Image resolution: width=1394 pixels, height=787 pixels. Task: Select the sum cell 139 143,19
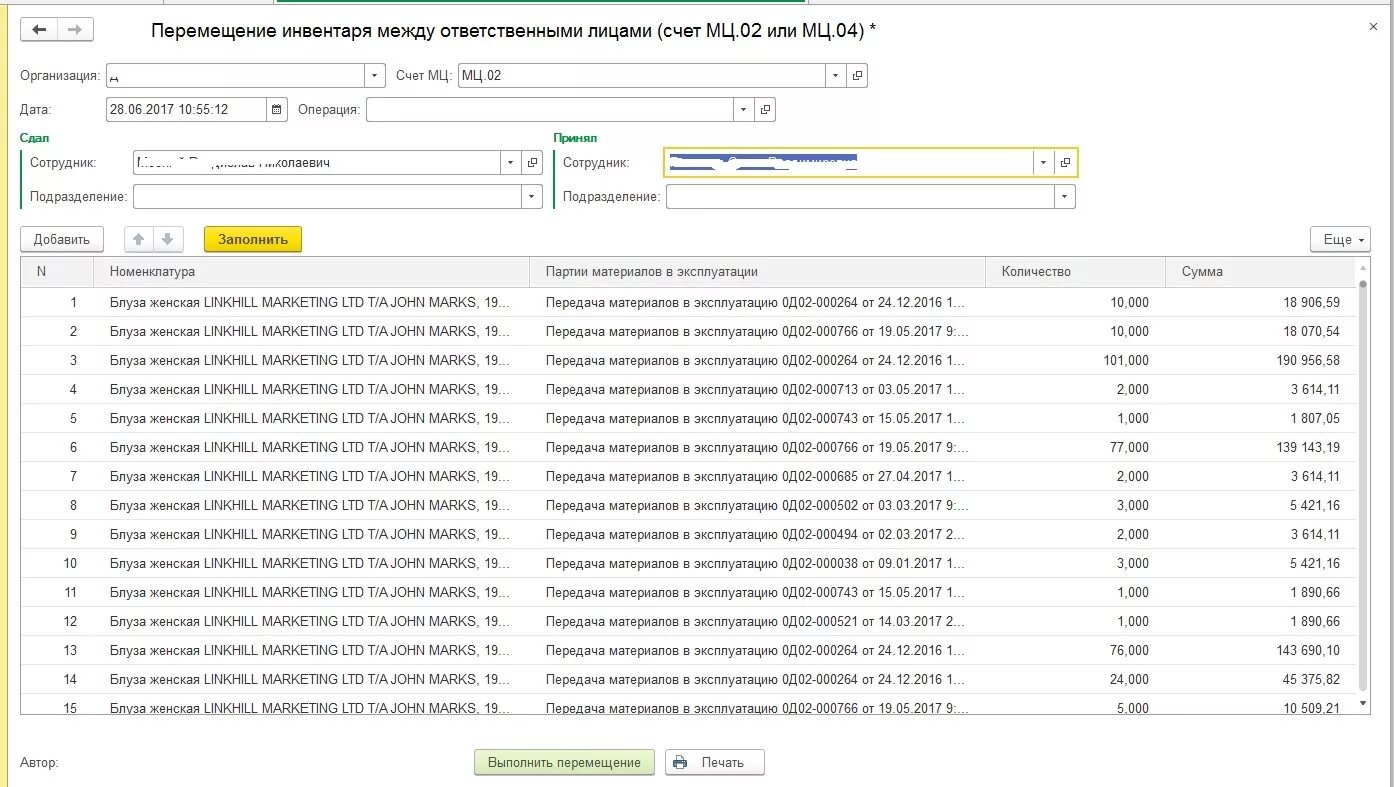[1260, 447]
